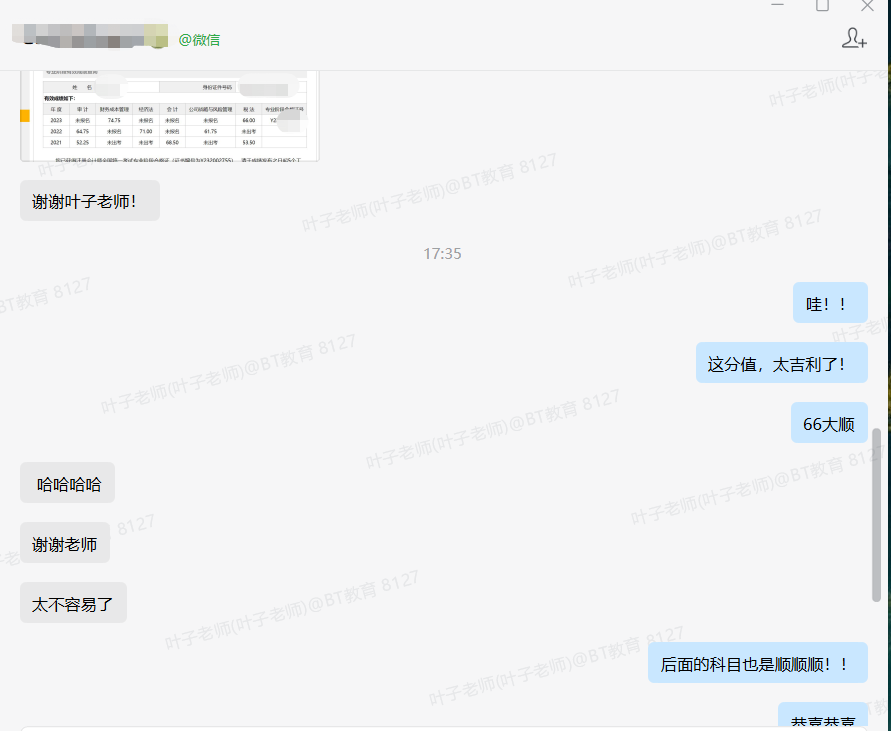Close the chat window
891x731 pixels.
(x=867, y=6)
